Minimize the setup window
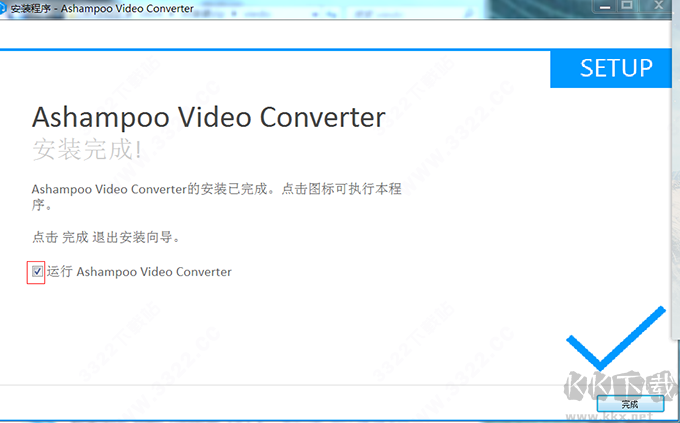This screenshot has width=680, height=423. point(605,7)
